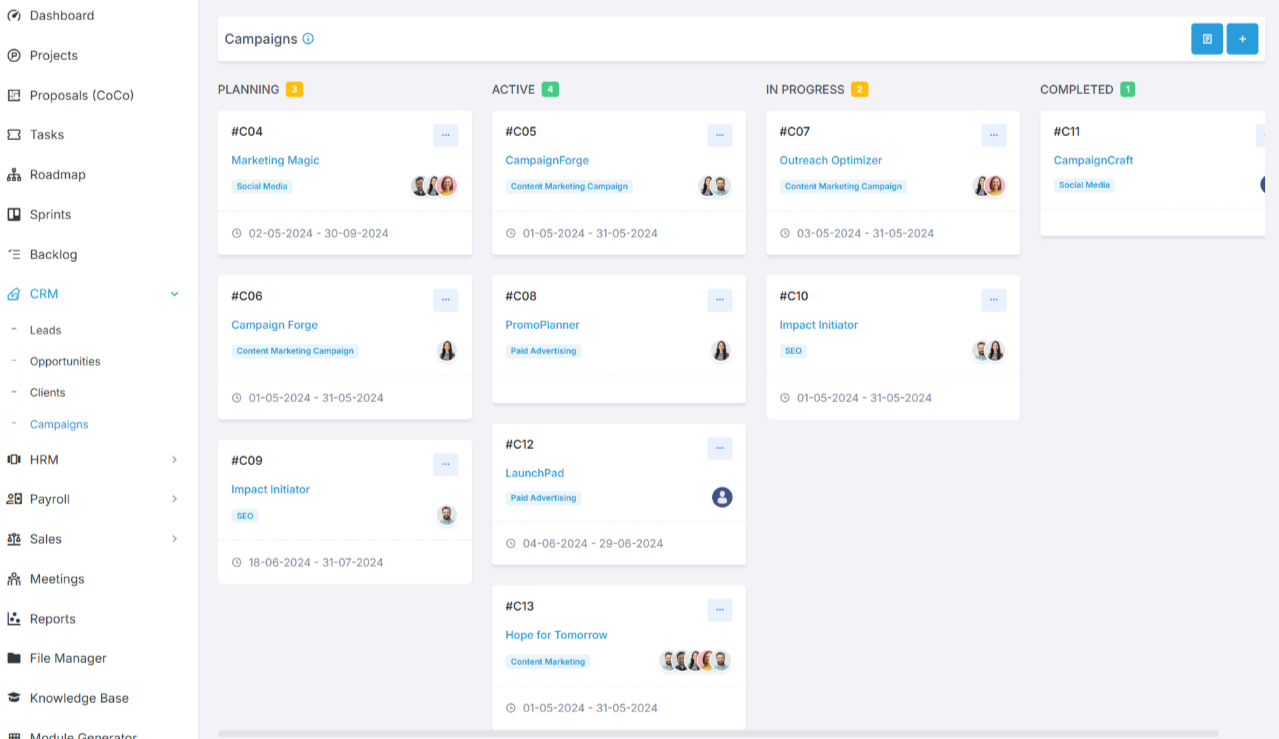Image resolution: width=1279 pixels, height=739 pixels.
Task: Open options menu for campaign #C04
Action: pos(445,135)
